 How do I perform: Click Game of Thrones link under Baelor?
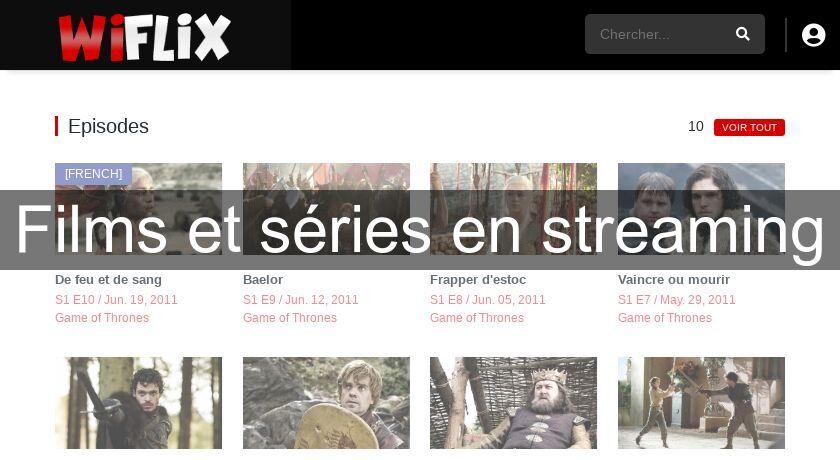click(x=290, y=318)
